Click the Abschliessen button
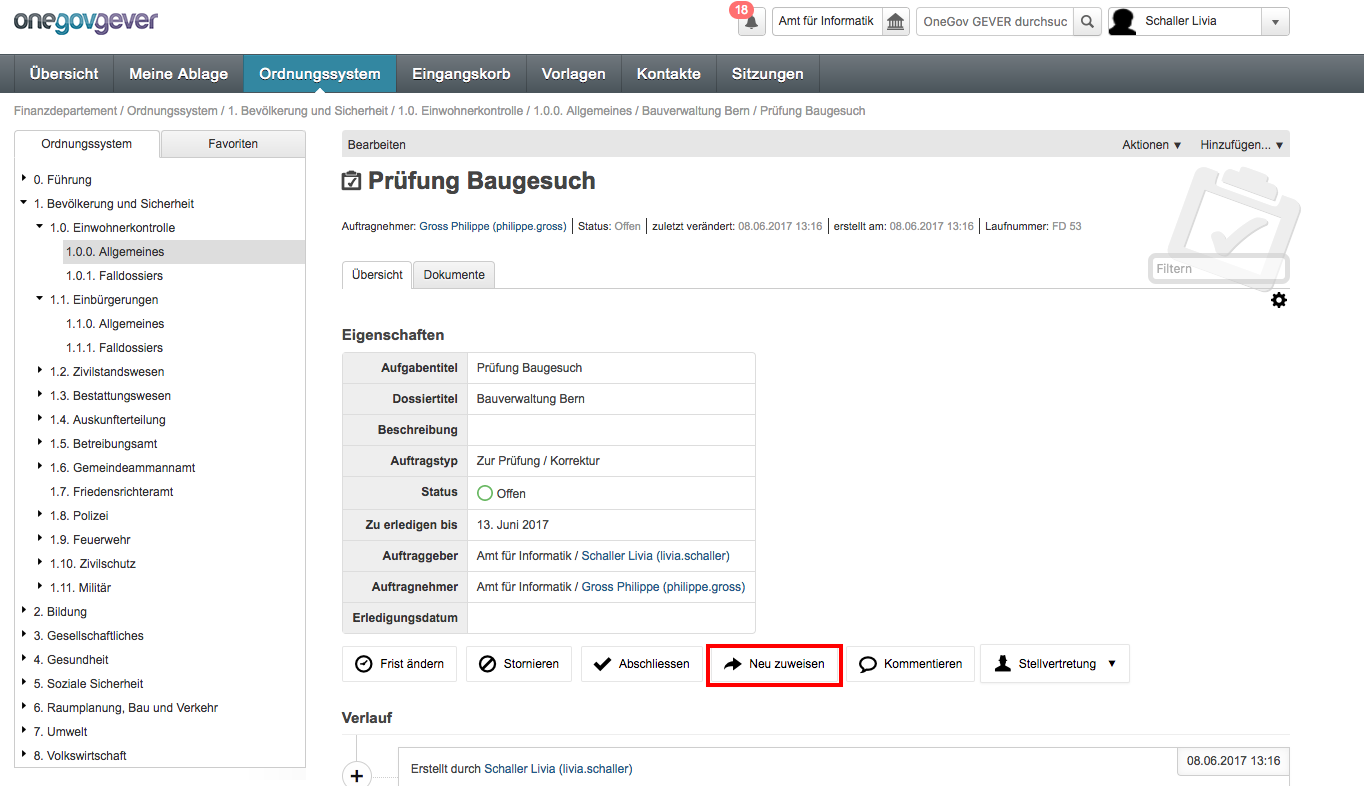The image size is (1364, 786). pyautogui.click(x=641, y=664)
